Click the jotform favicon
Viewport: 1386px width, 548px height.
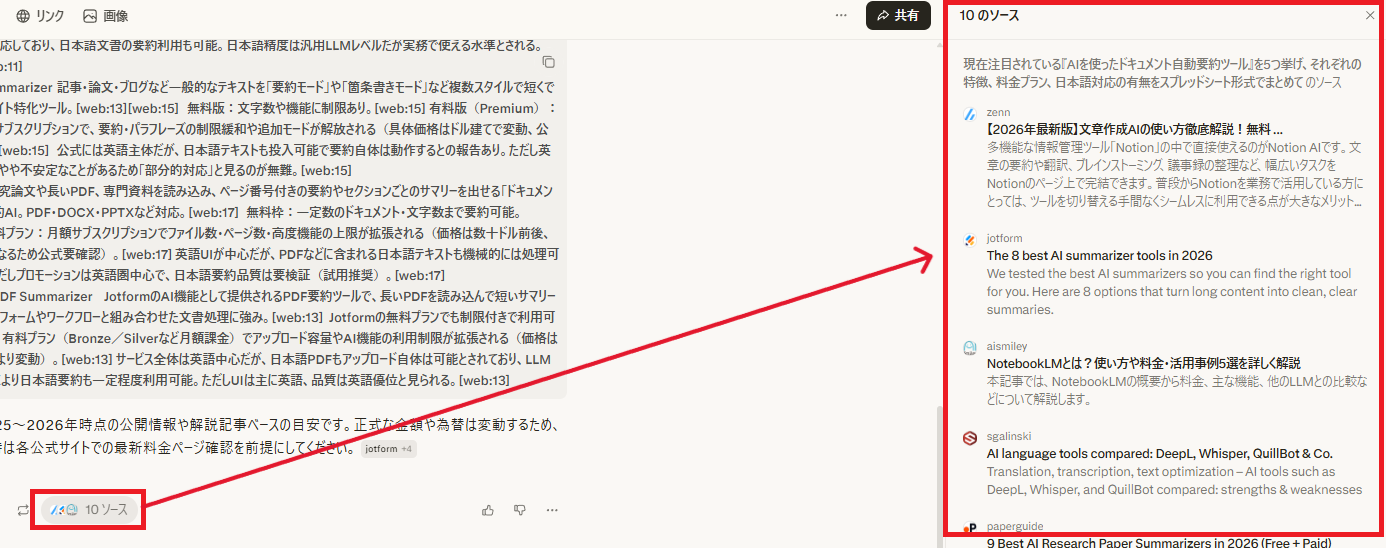coord(969,240)
